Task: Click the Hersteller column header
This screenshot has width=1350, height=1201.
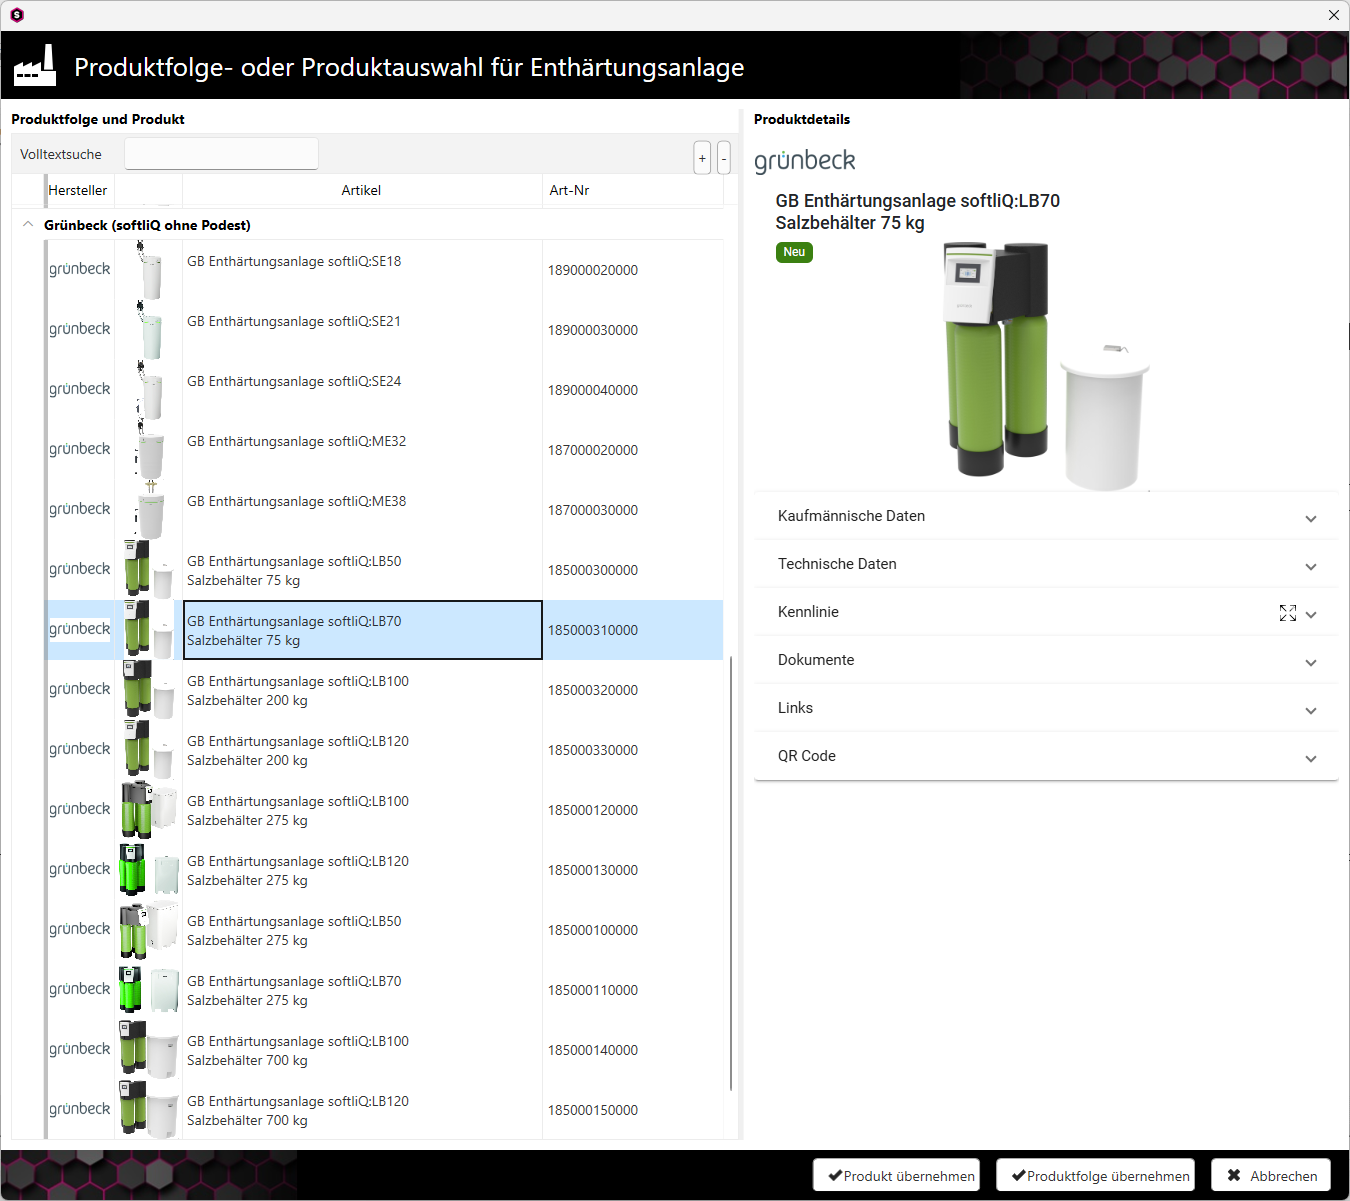Action: coord(78,190)
